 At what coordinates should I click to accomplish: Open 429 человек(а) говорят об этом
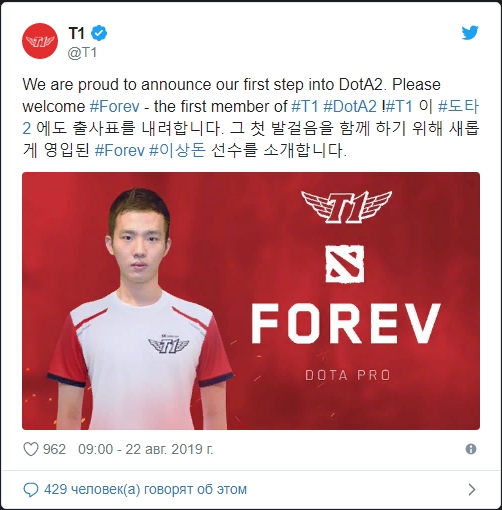pyautogui.click(x=145, y=490)
